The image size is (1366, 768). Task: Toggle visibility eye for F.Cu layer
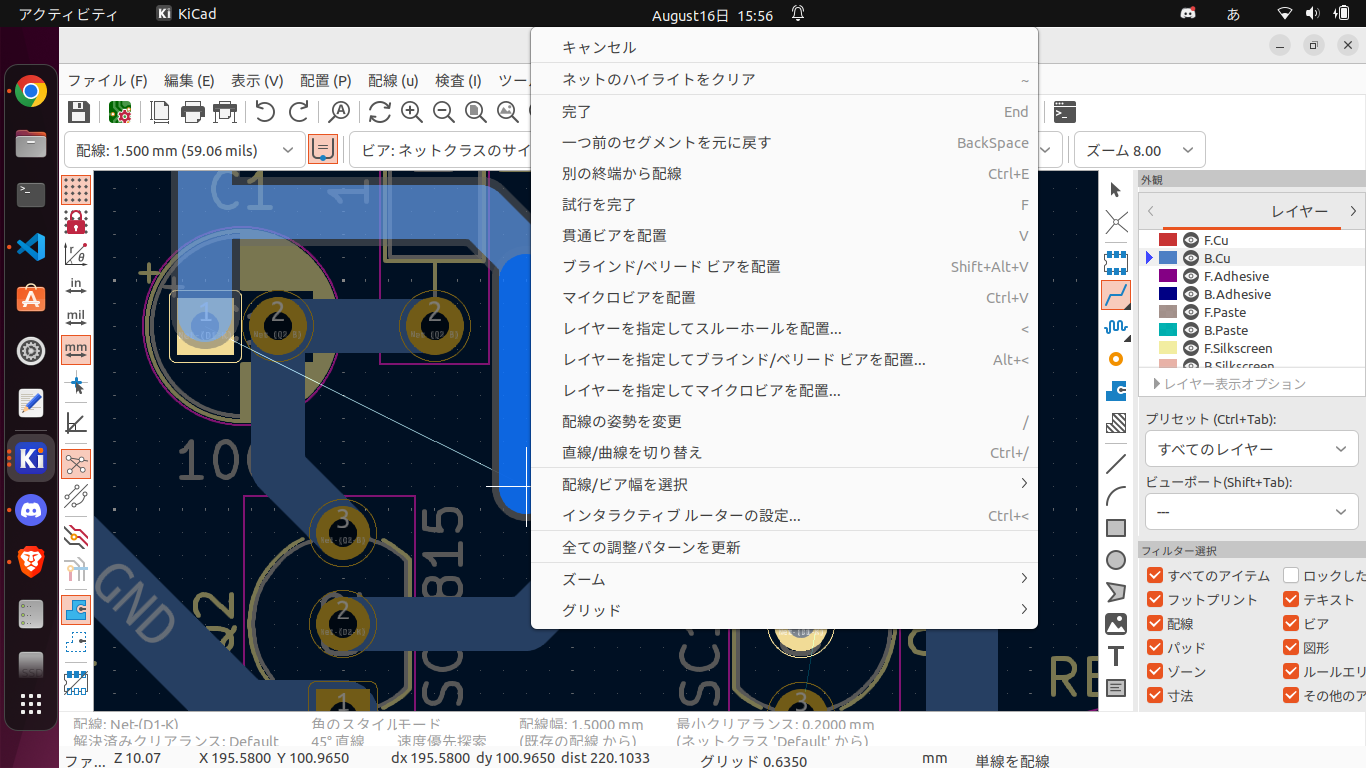pos(1191,240)
